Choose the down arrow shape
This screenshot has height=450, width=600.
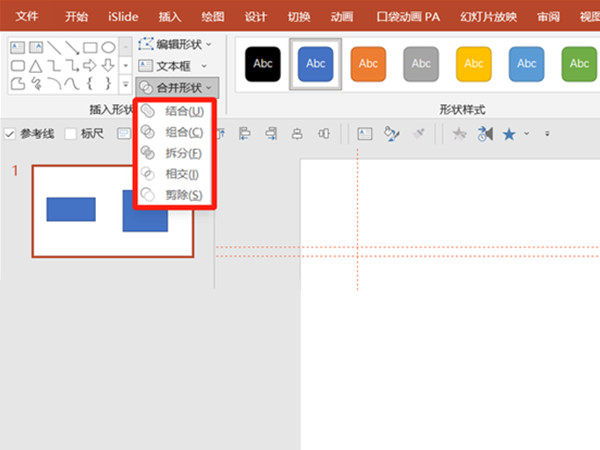[108, 66]
